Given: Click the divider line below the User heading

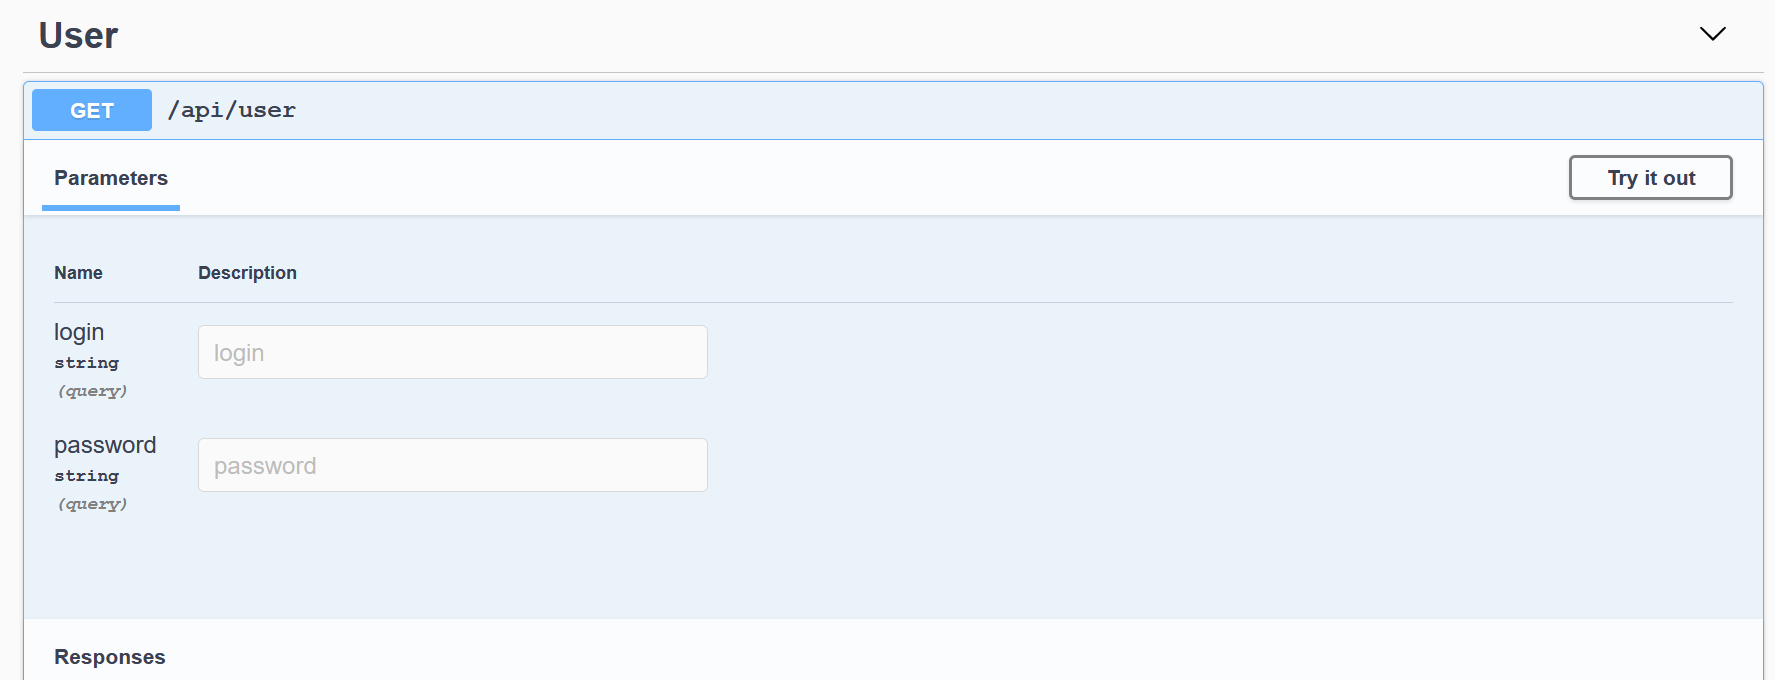Looking at the screenshot, I should 892,72.
